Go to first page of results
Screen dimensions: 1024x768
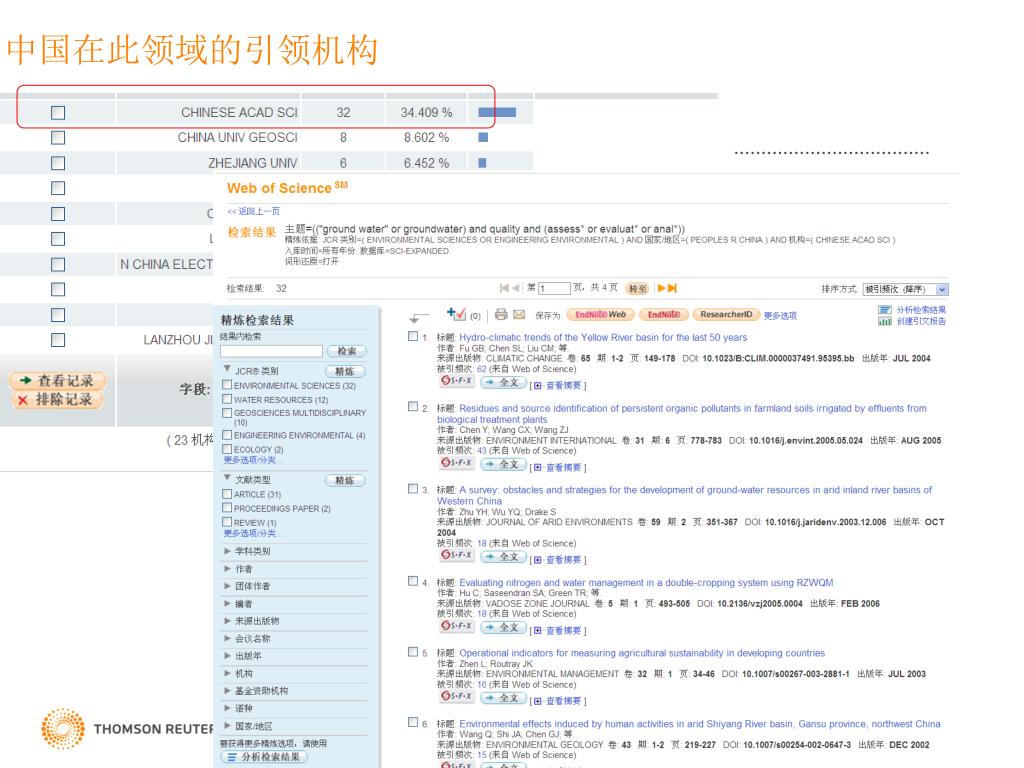504,288
